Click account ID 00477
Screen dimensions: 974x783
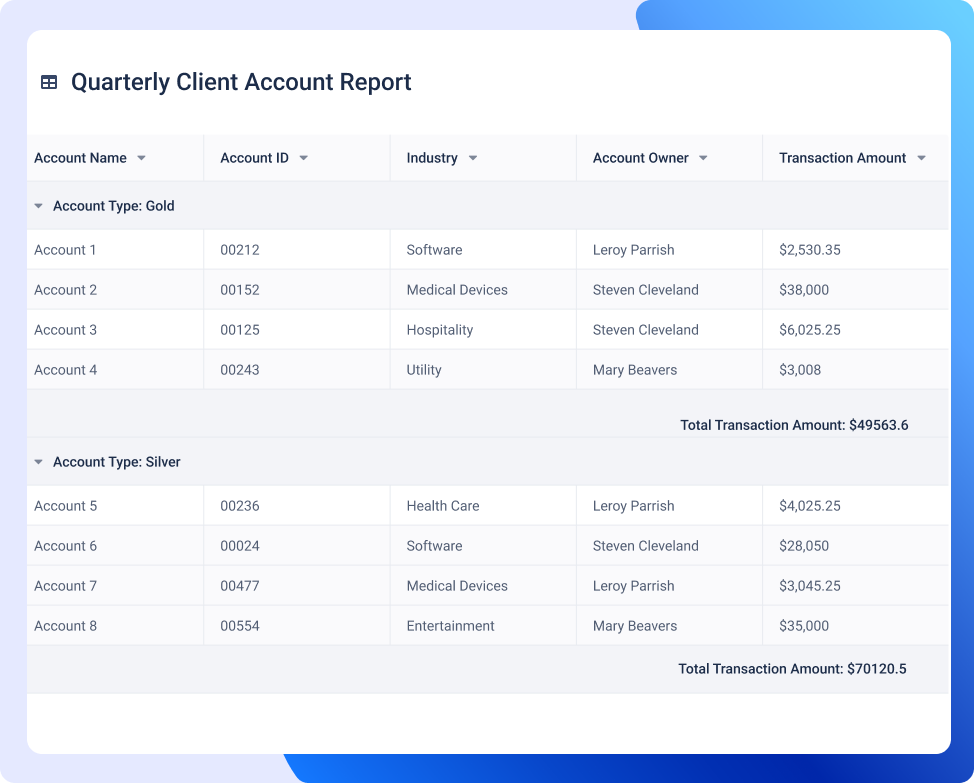[x=240, y=586]
